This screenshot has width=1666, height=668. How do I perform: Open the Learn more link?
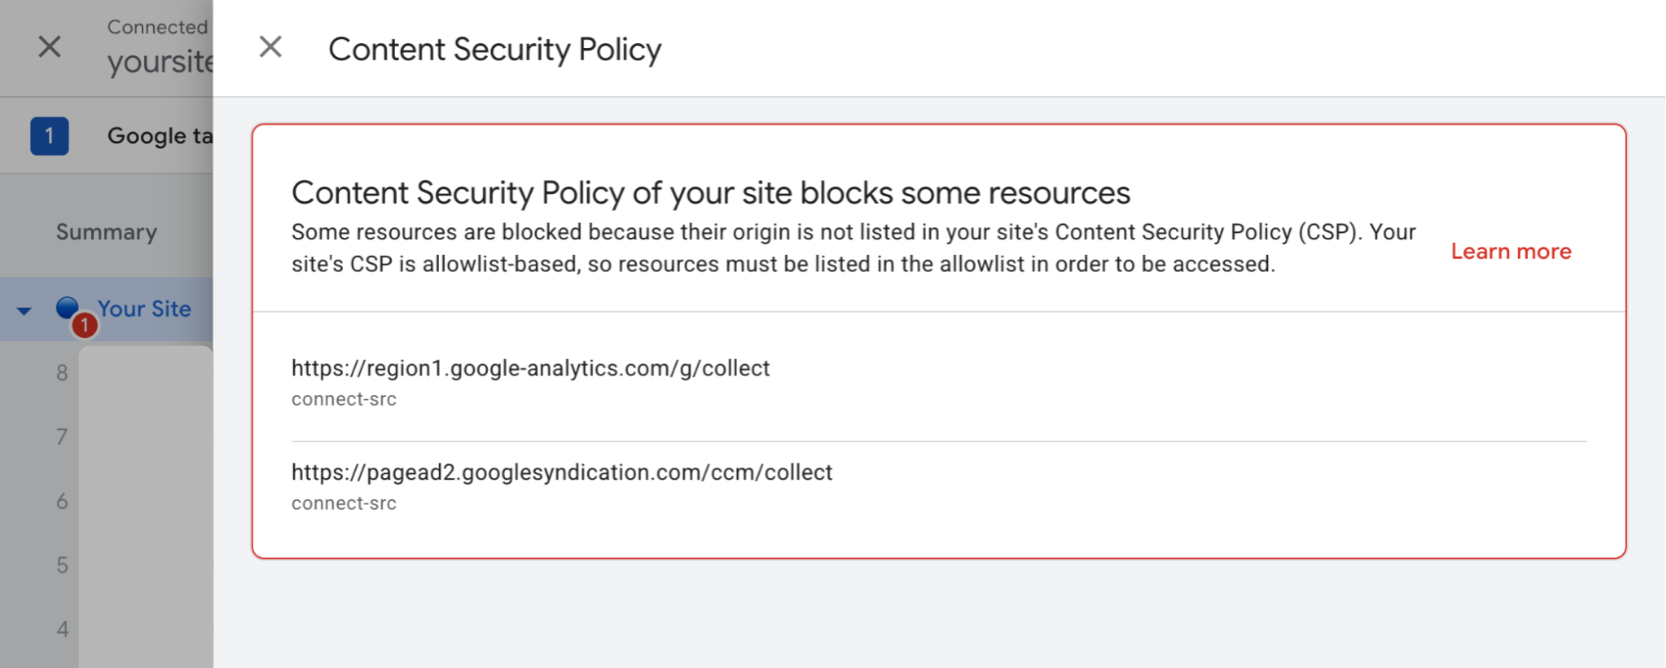tap(1510, 251)
